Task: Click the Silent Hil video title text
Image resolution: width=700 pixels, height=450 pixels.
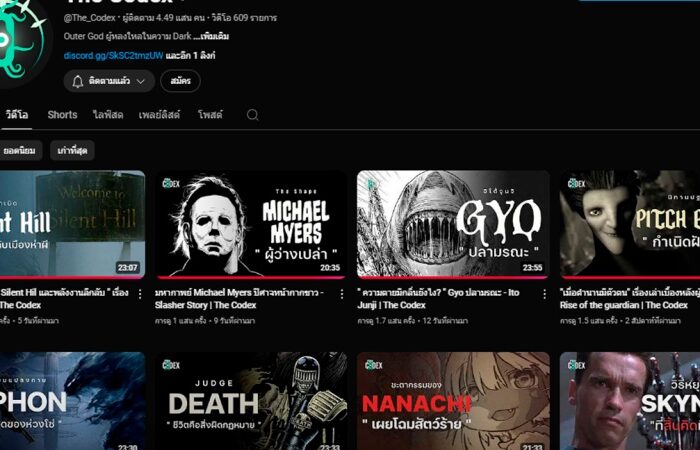Action: [64, 299]
